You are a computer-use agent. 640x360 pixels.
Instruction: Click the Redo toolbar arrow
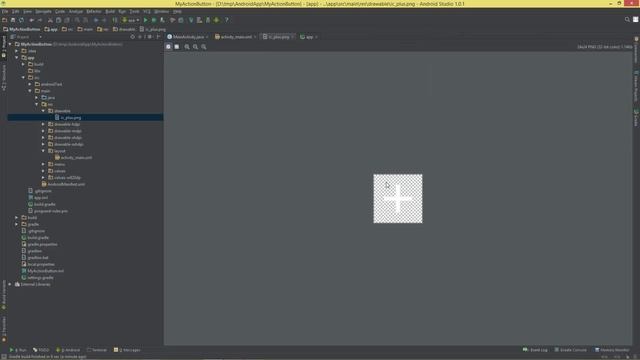pos(40,20)
